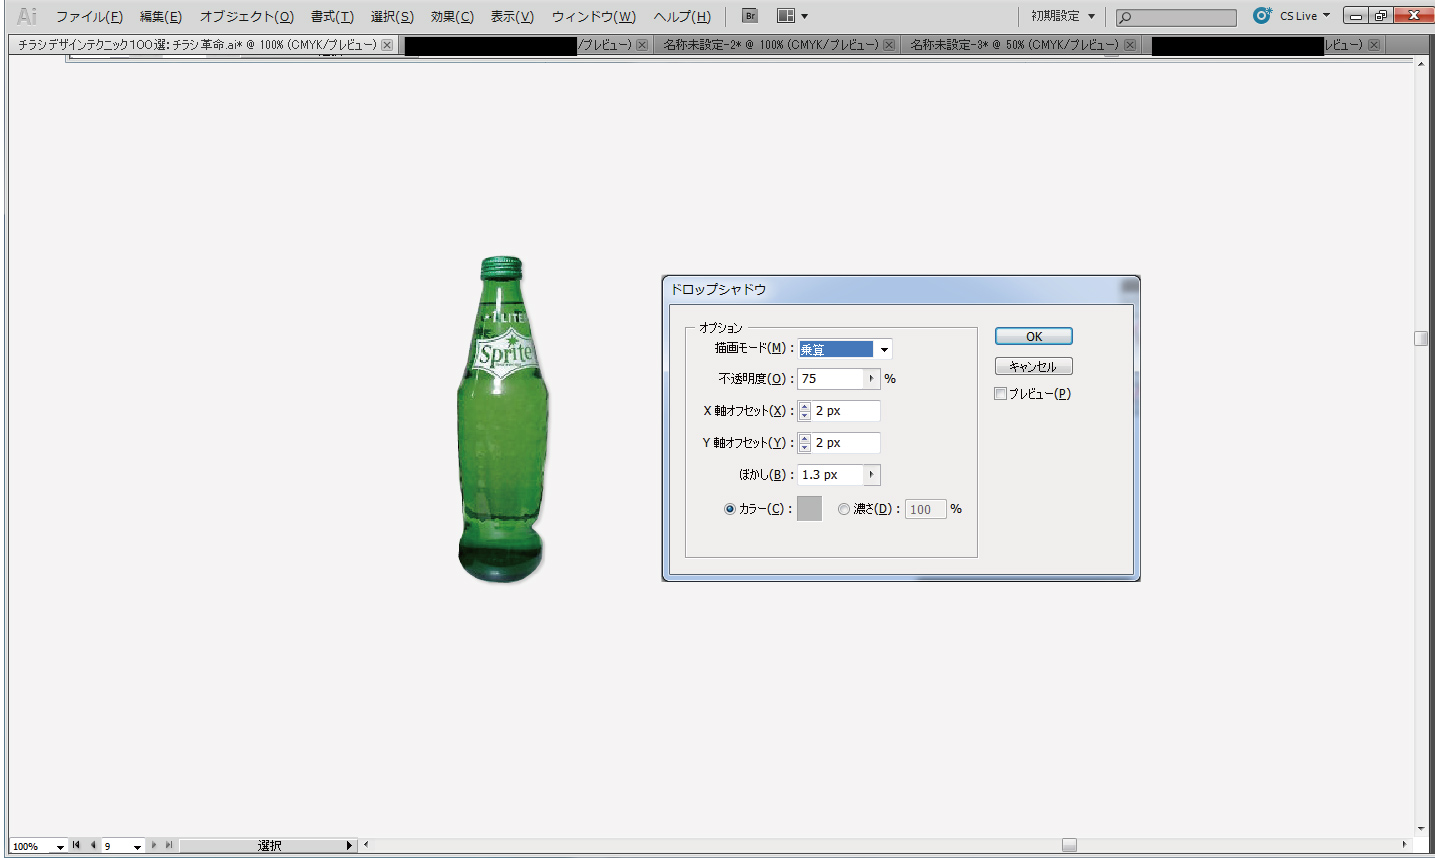1435x858 pixels.
Task: Open the 初期設定 workspace dropdown
Action: (1063, 16)
